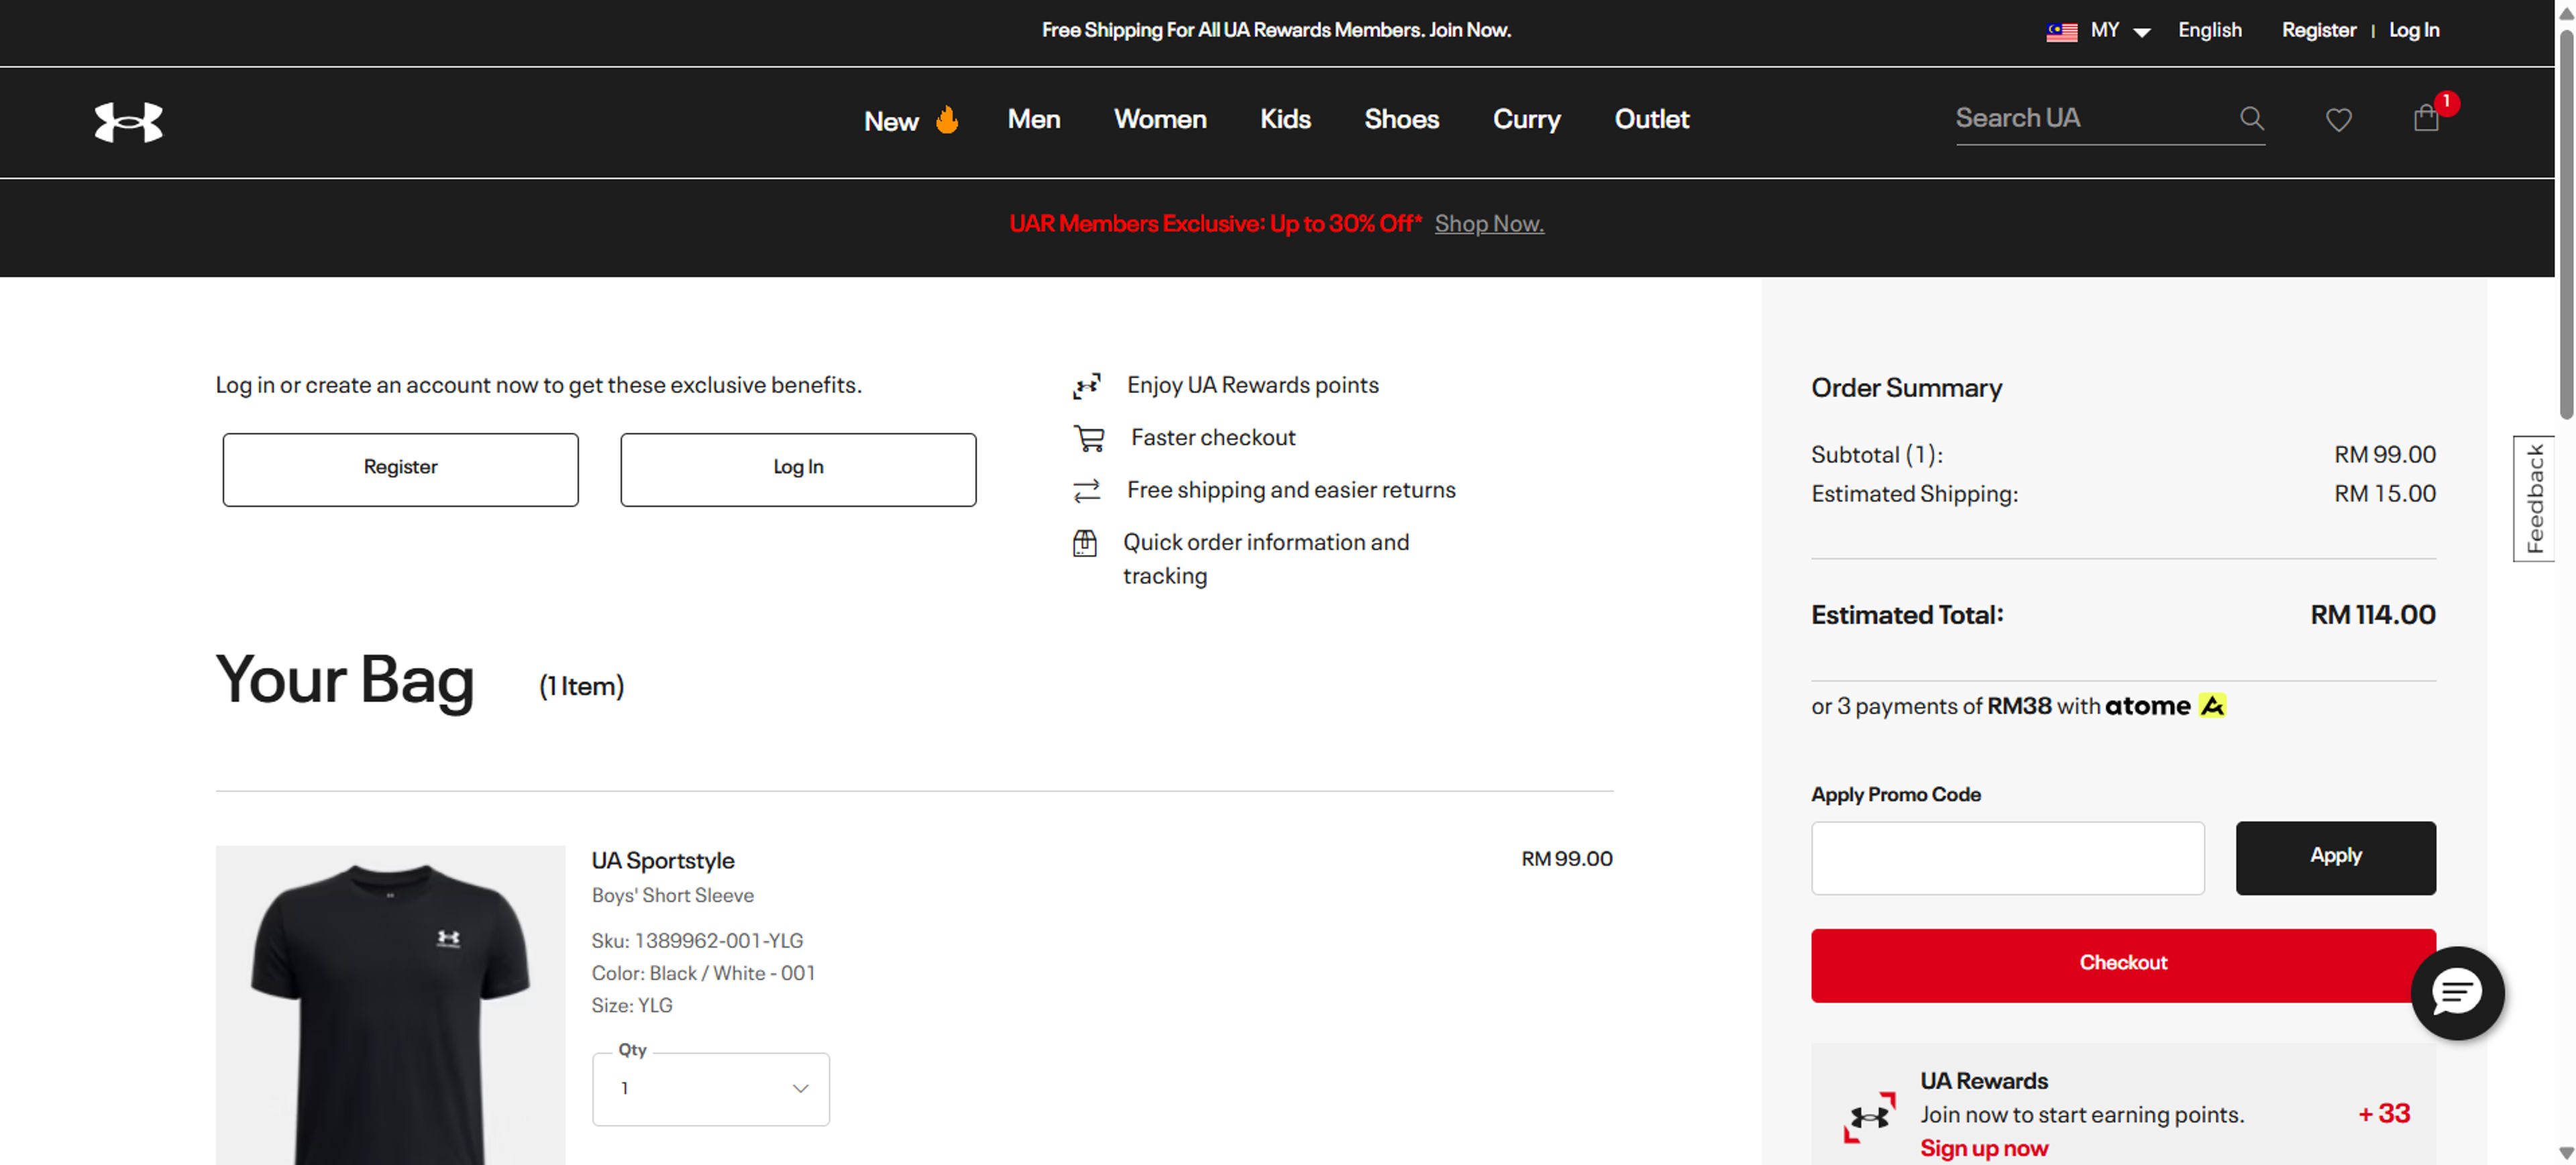Click the order tracking box icon

(1085, 543)
